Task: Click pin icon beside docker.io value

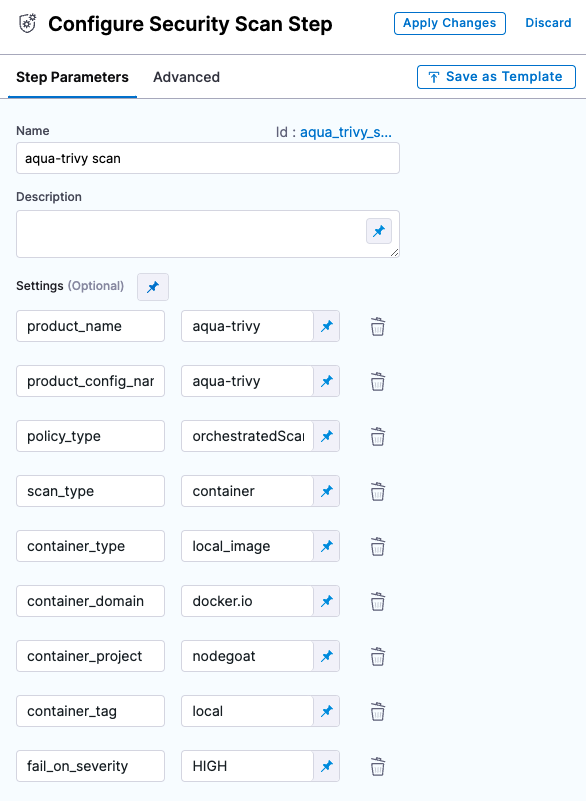Action: pyautogui.click(x=326, y=601)
